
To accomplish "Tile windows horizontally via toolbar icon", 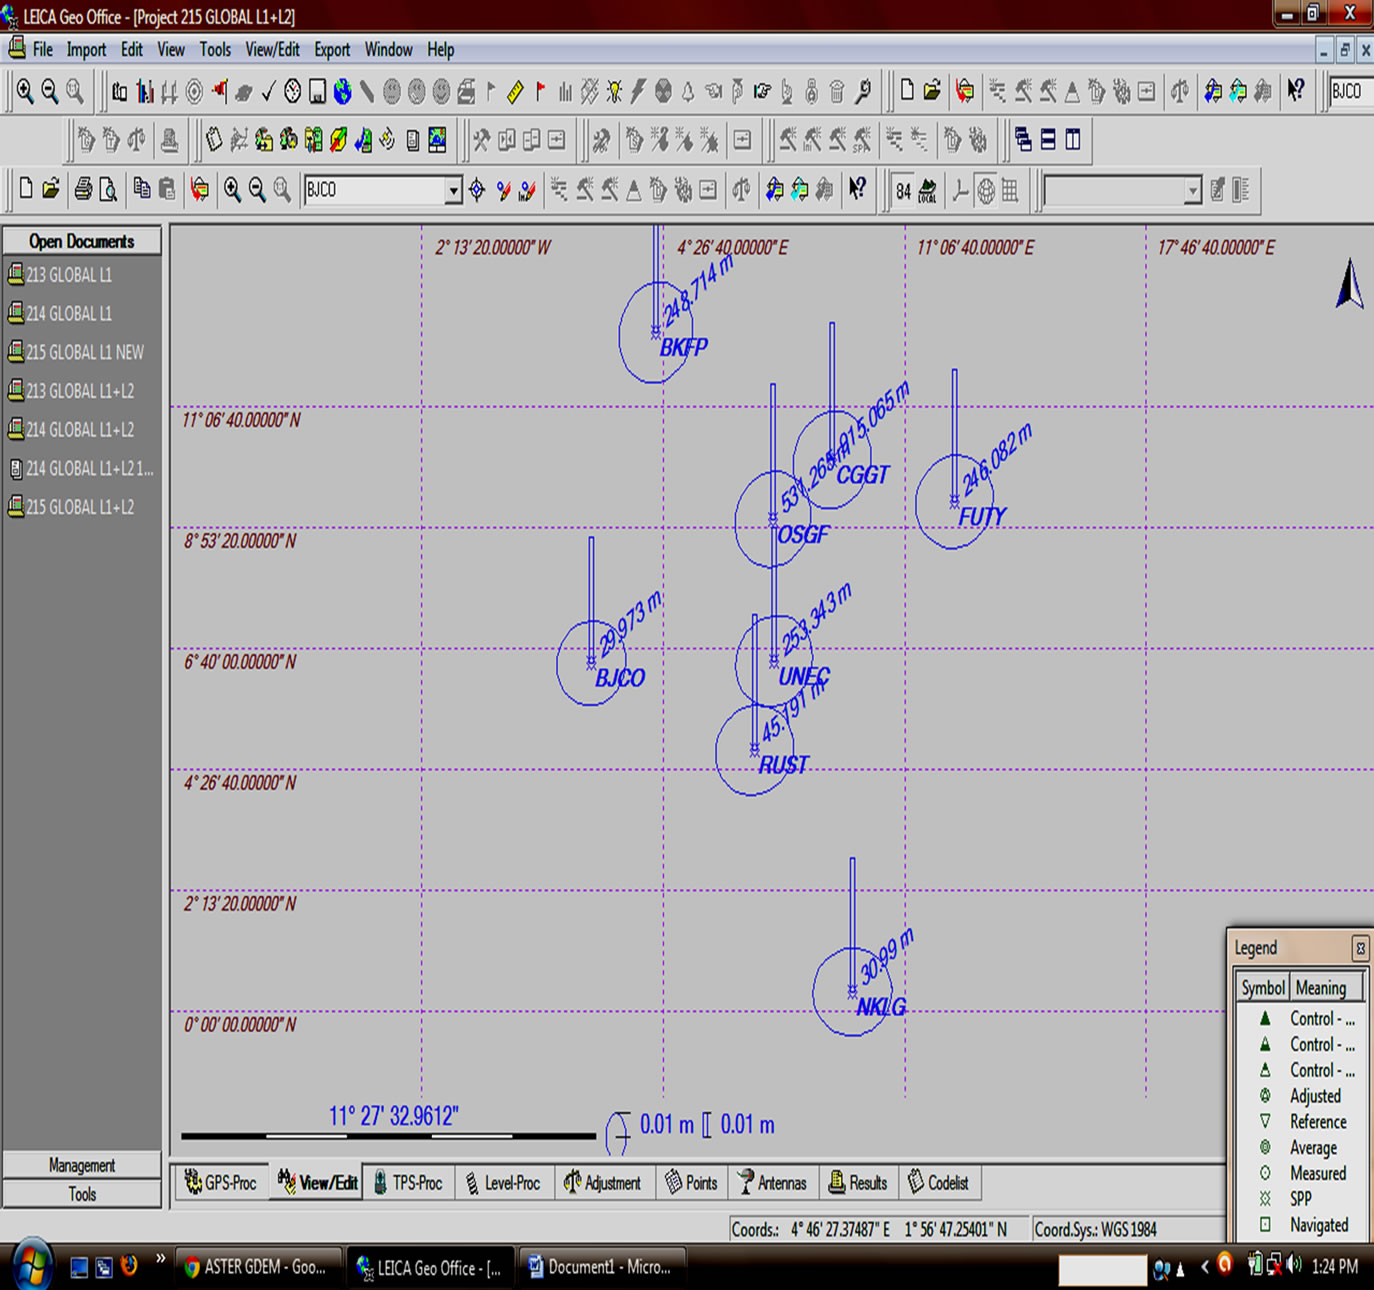I will pos(1048,140).
